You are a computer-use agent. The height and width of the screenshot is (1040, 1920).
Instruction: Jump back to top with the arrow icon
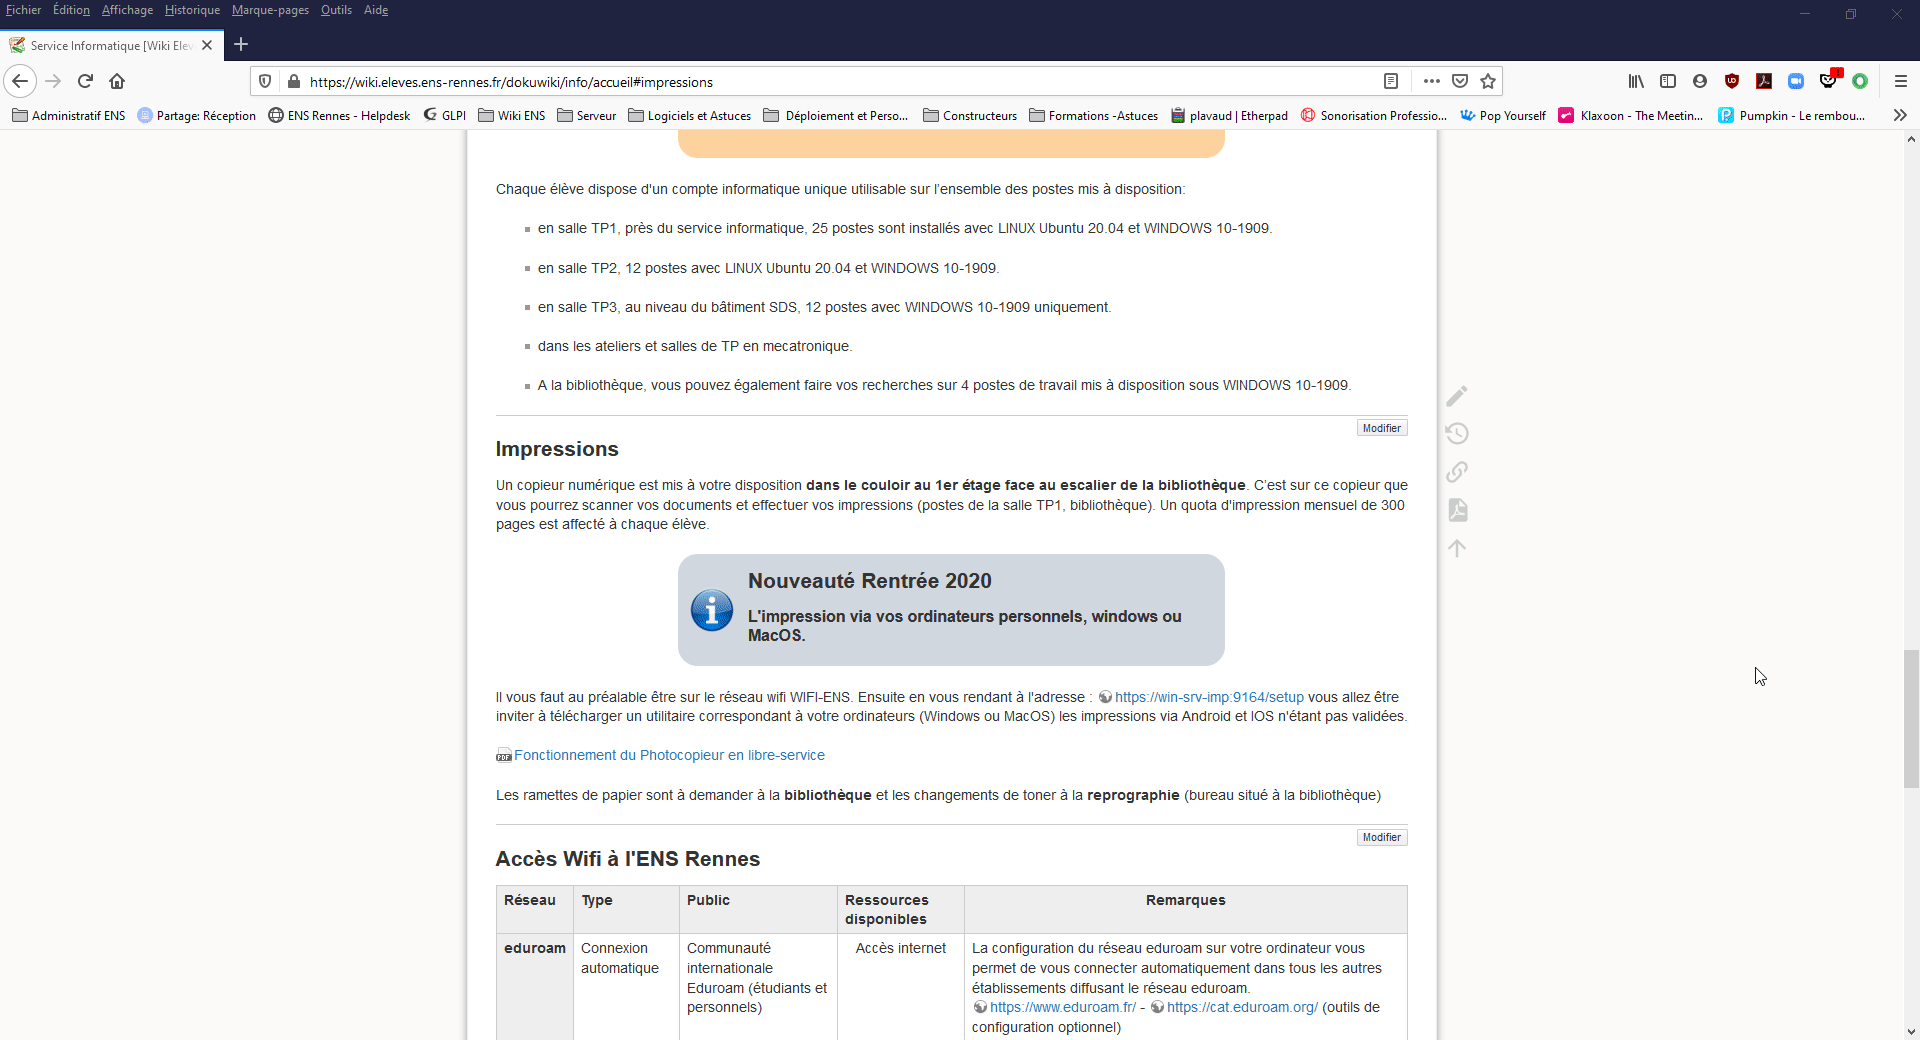tap(1457, 548)
